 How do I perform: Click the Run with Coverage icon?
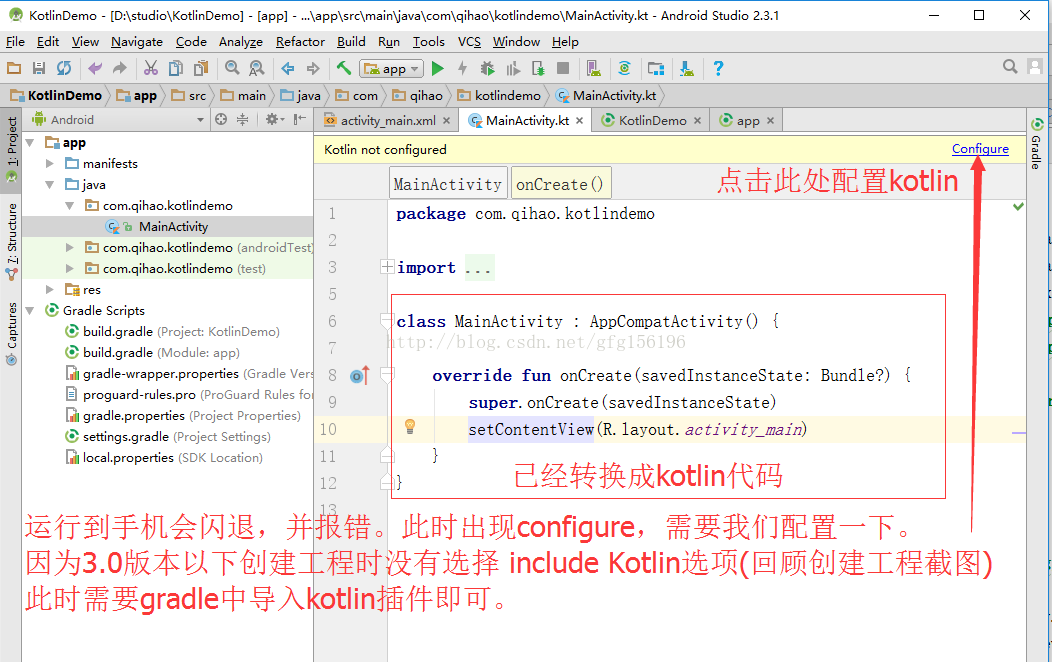[x=513, y=68]
